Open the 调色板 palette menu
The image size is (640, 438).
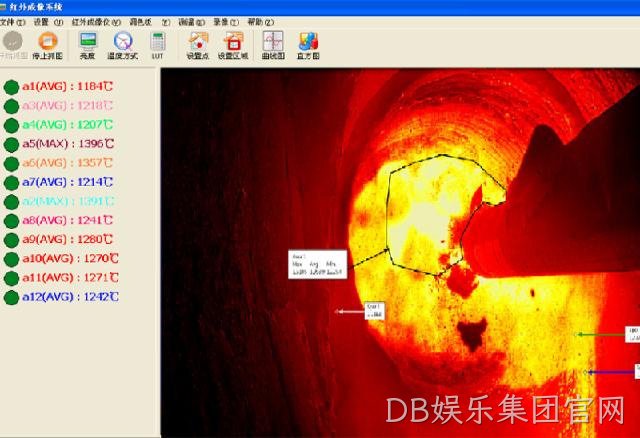(149, 22)
